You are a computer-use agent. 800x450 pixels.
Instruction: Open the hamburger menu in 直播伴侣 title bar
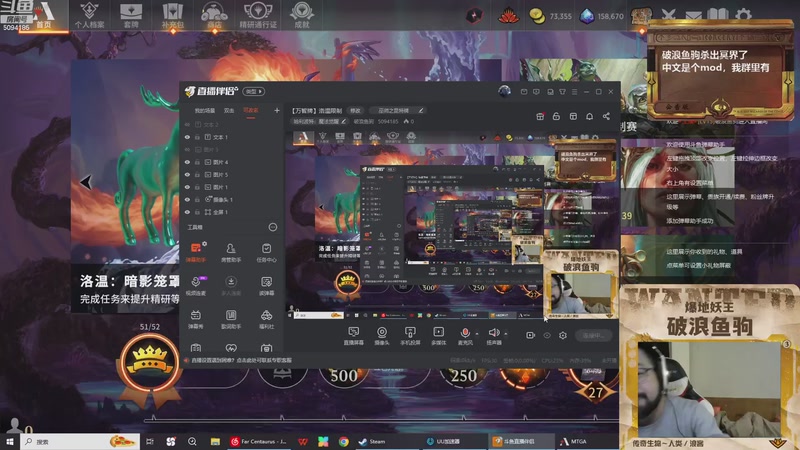(x=574, y=92)
